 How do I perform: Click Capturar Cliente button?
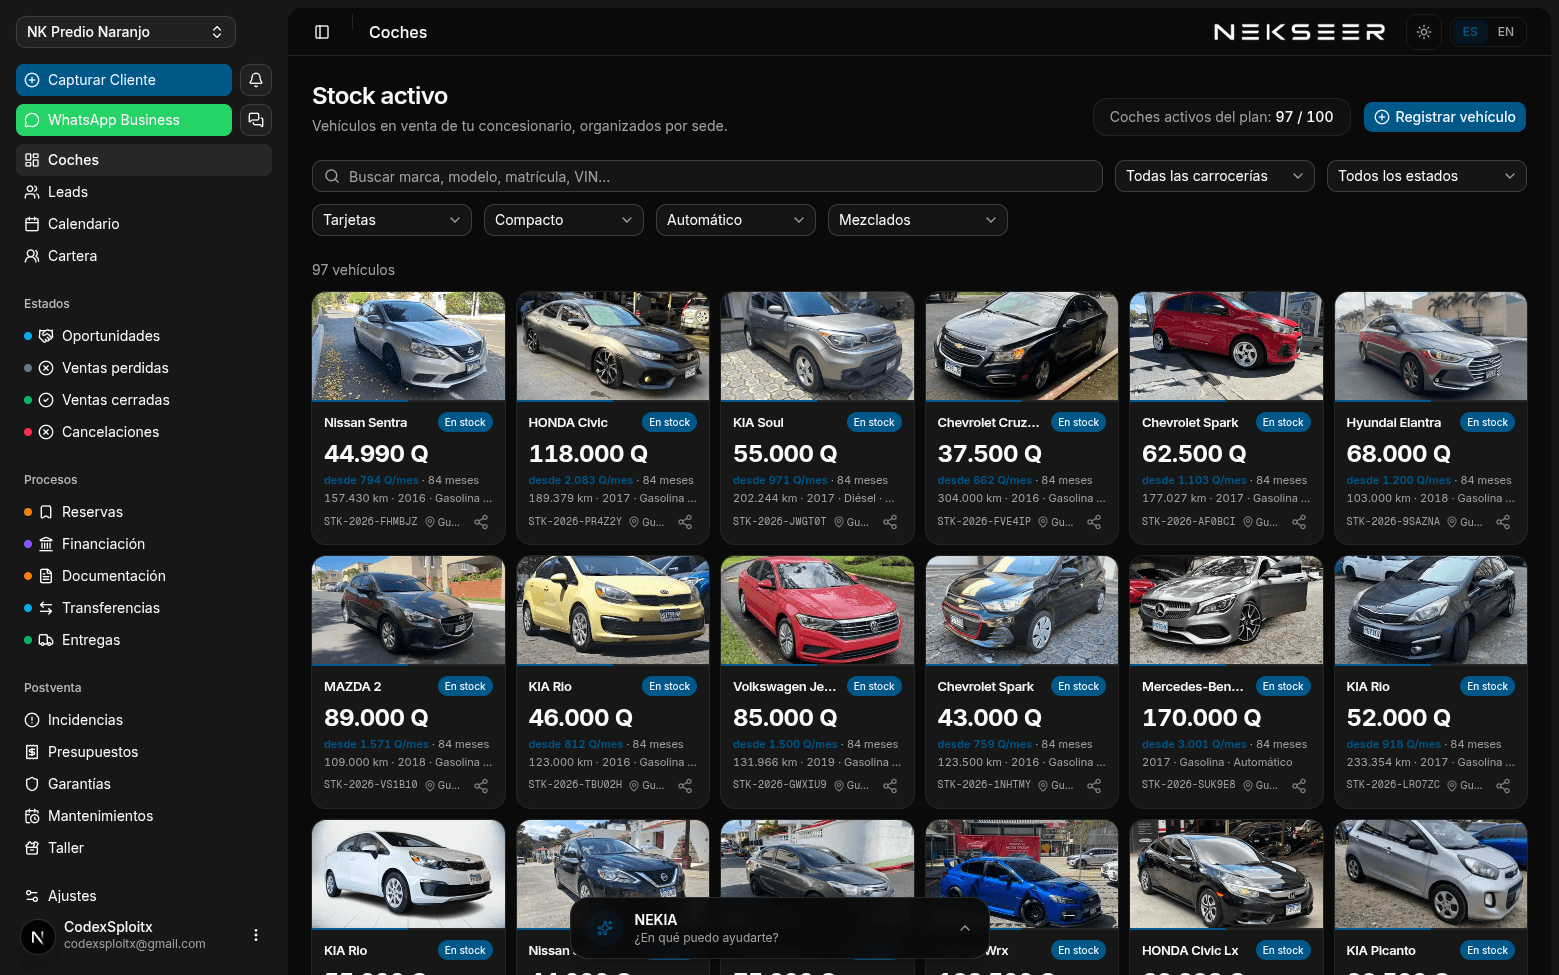coord(124,80)
